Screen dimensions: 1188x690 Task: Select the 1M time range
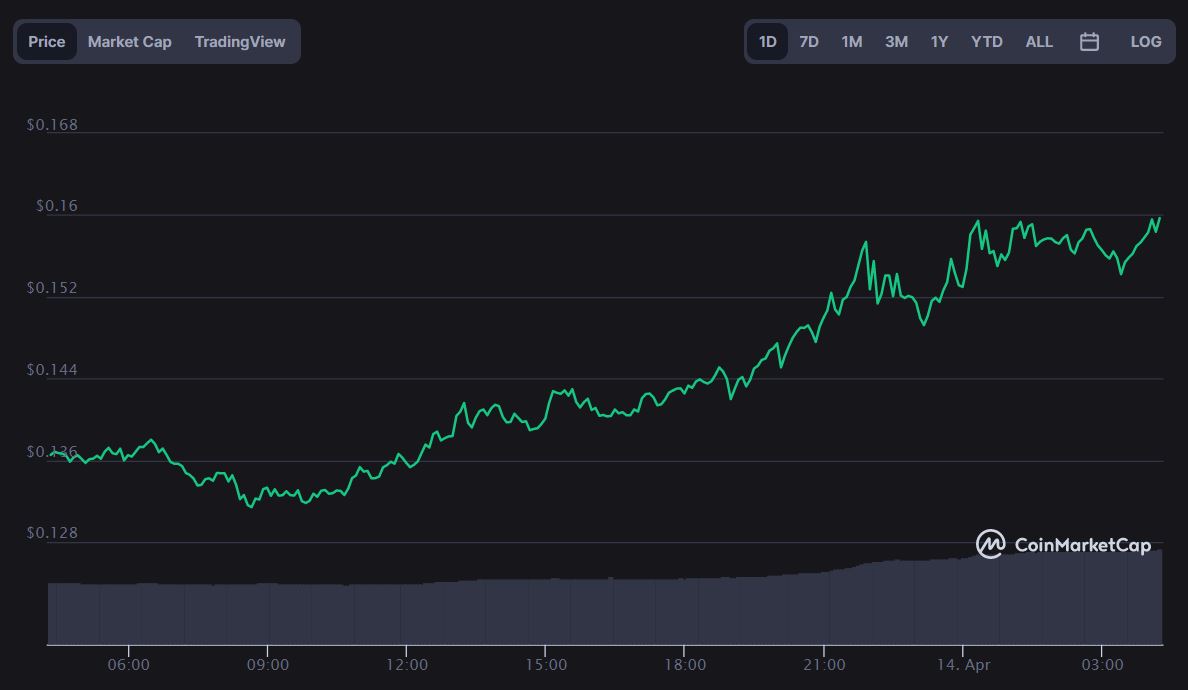[x=851, y=41]
